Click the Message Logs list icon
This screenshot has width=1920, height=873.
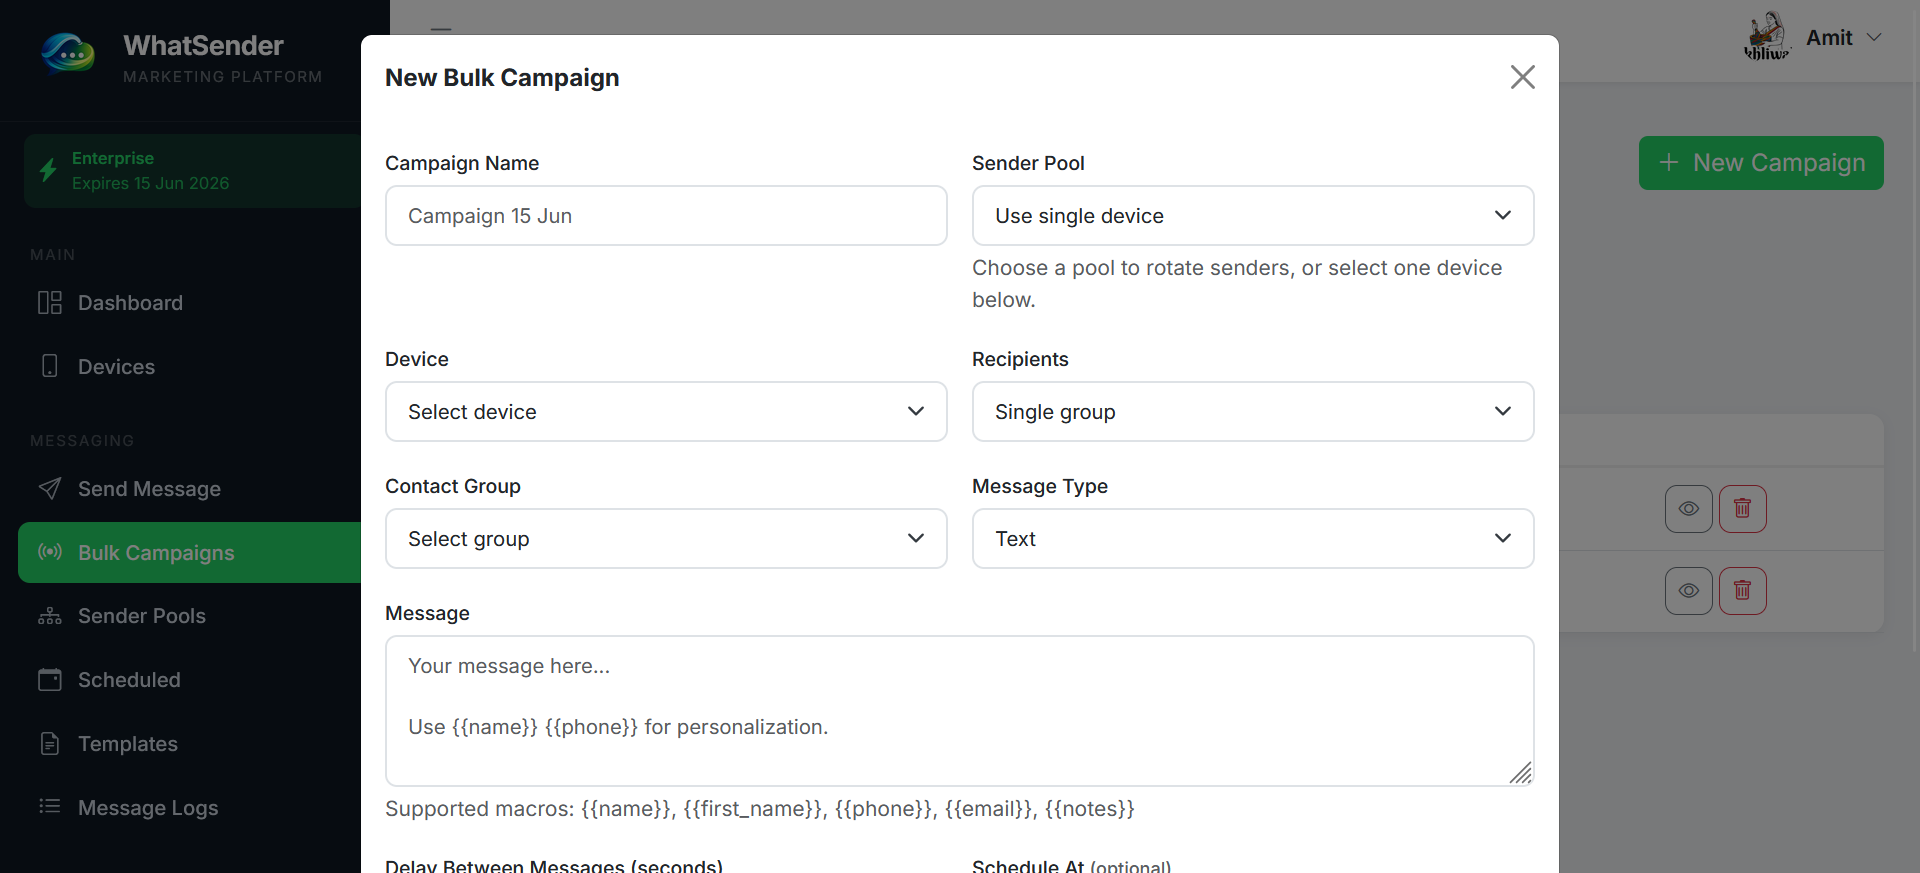tap(50, 806)
